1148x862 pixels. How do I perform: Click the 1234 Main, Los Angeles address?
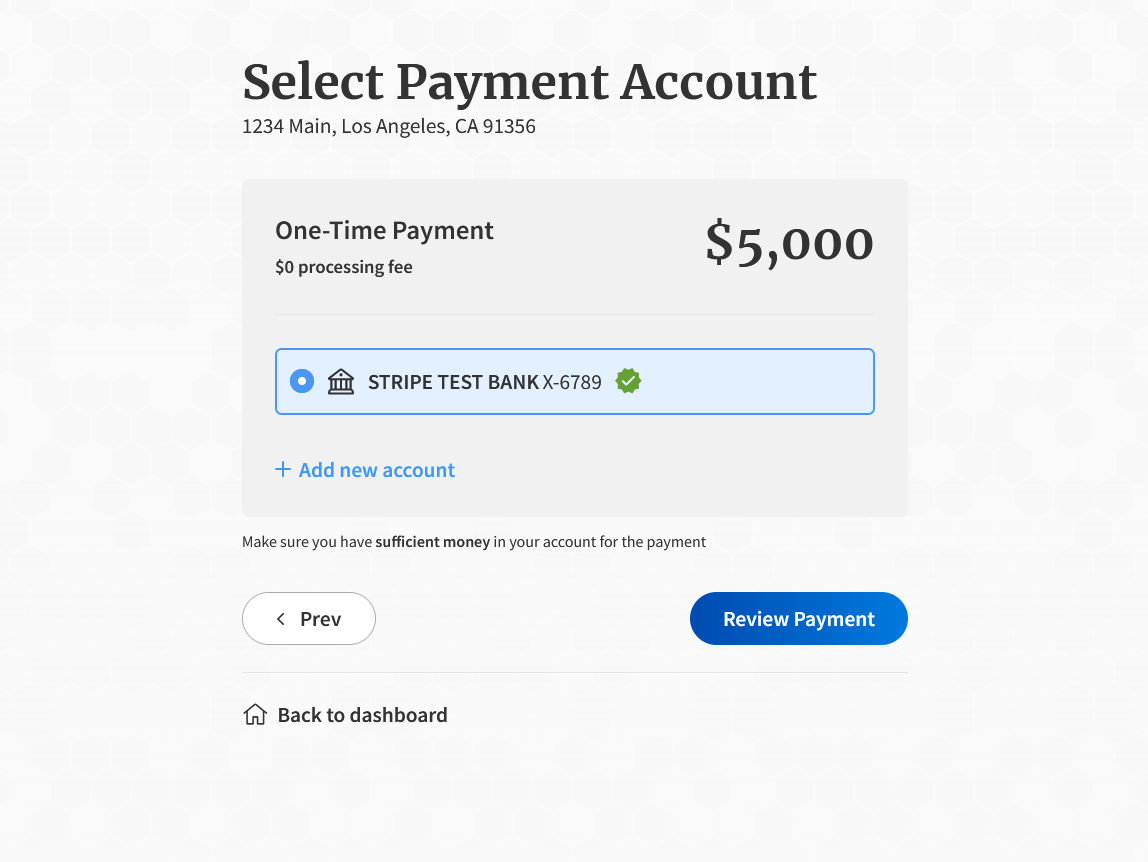pyautogui.click(x=388, y=127)
